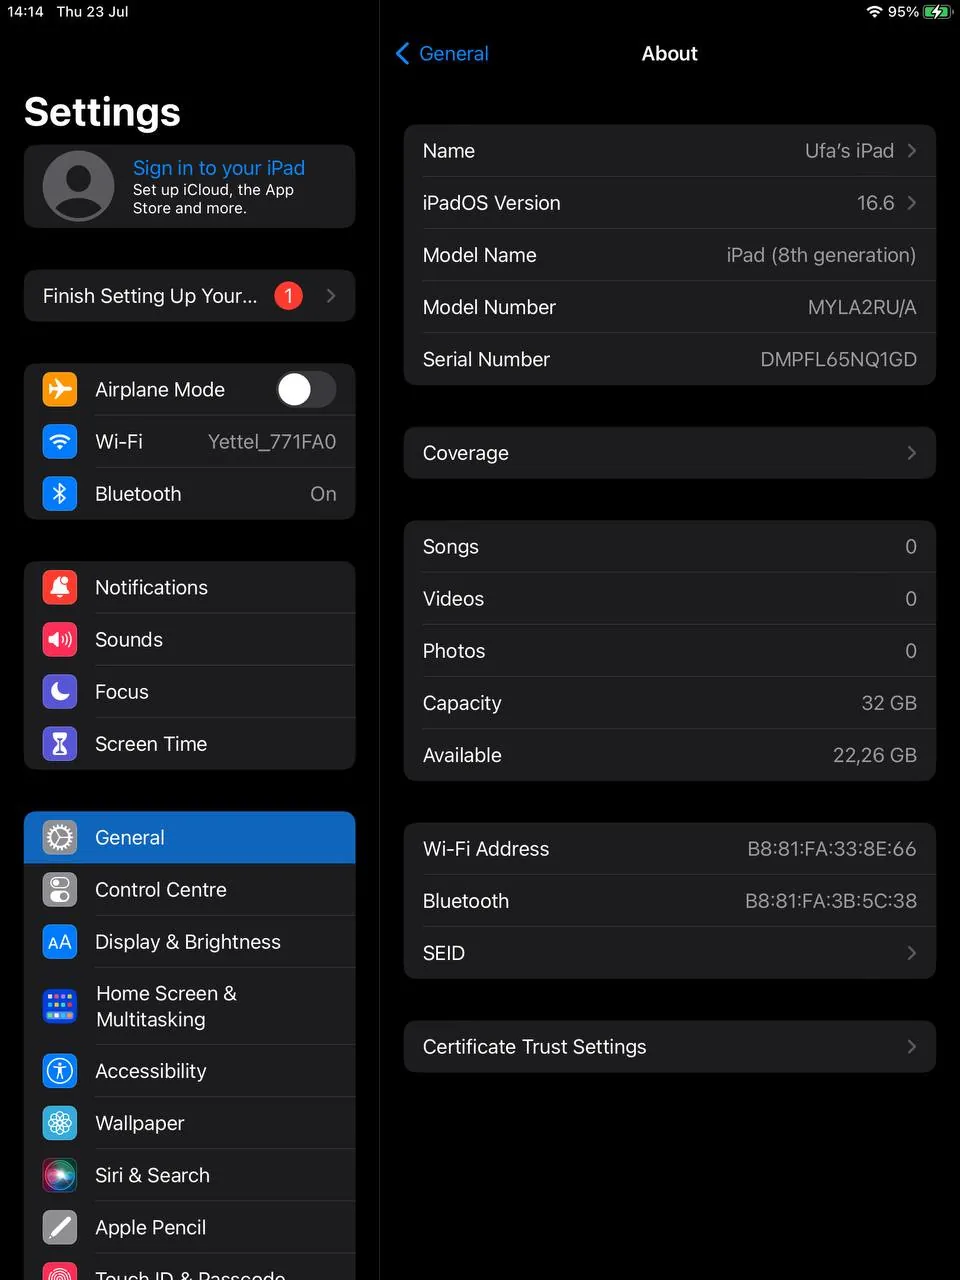This screenshot has width=960, height=1280.
Task: Tap the Bluetooth icon in sidebar
Action: click(x=60, y=493)
